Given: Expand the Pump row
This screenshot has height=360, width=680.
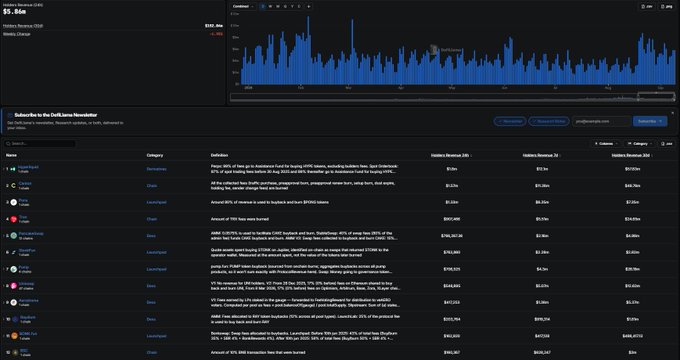Looking at the screenshot, I should (x=4, y=269).
